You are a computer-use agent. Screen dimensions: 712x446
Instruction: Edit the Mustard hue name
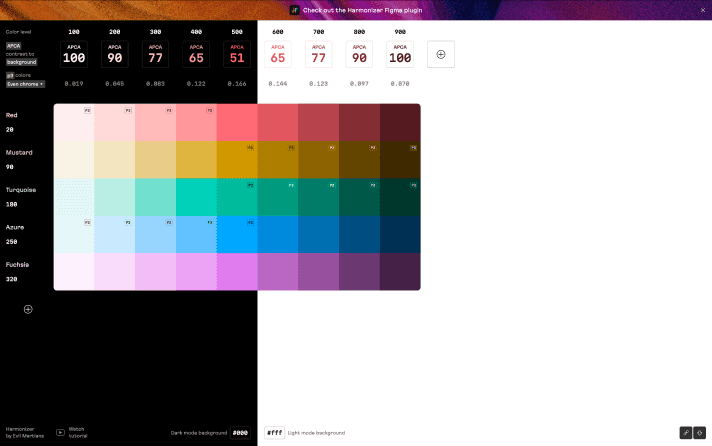click(19, 153)
